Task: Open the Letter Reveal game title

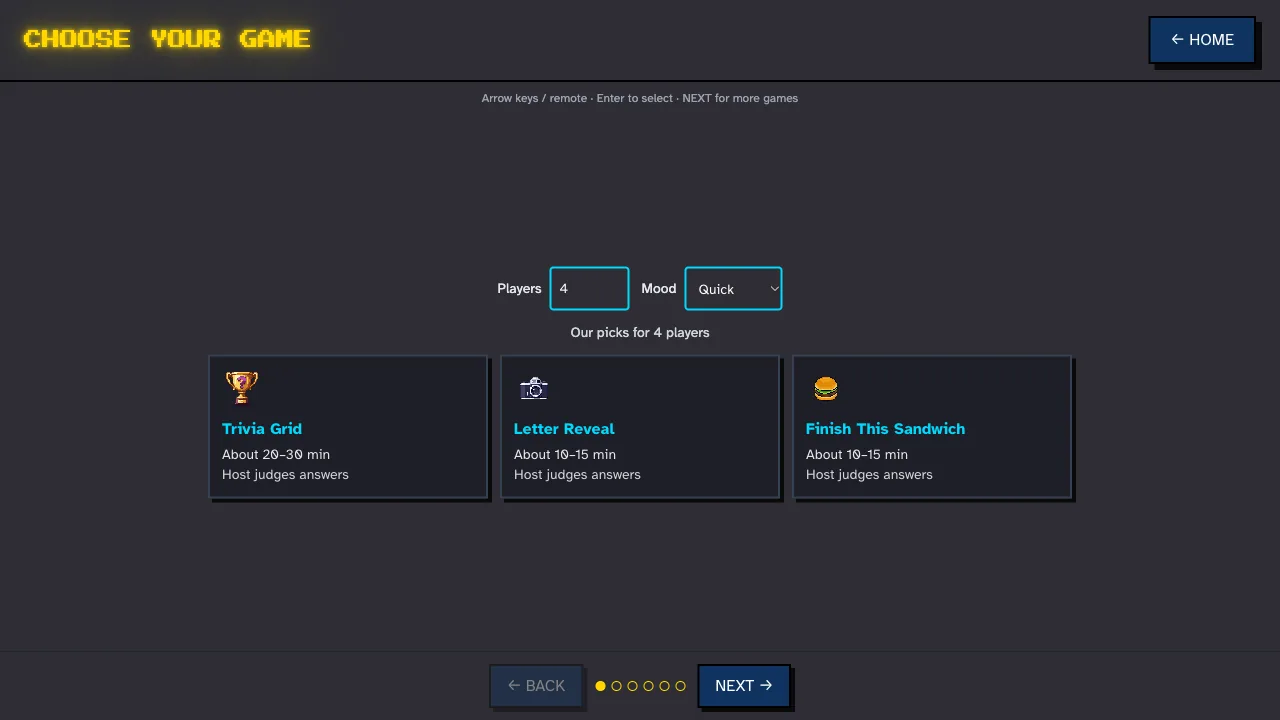Action: click(x=564, y=428)
